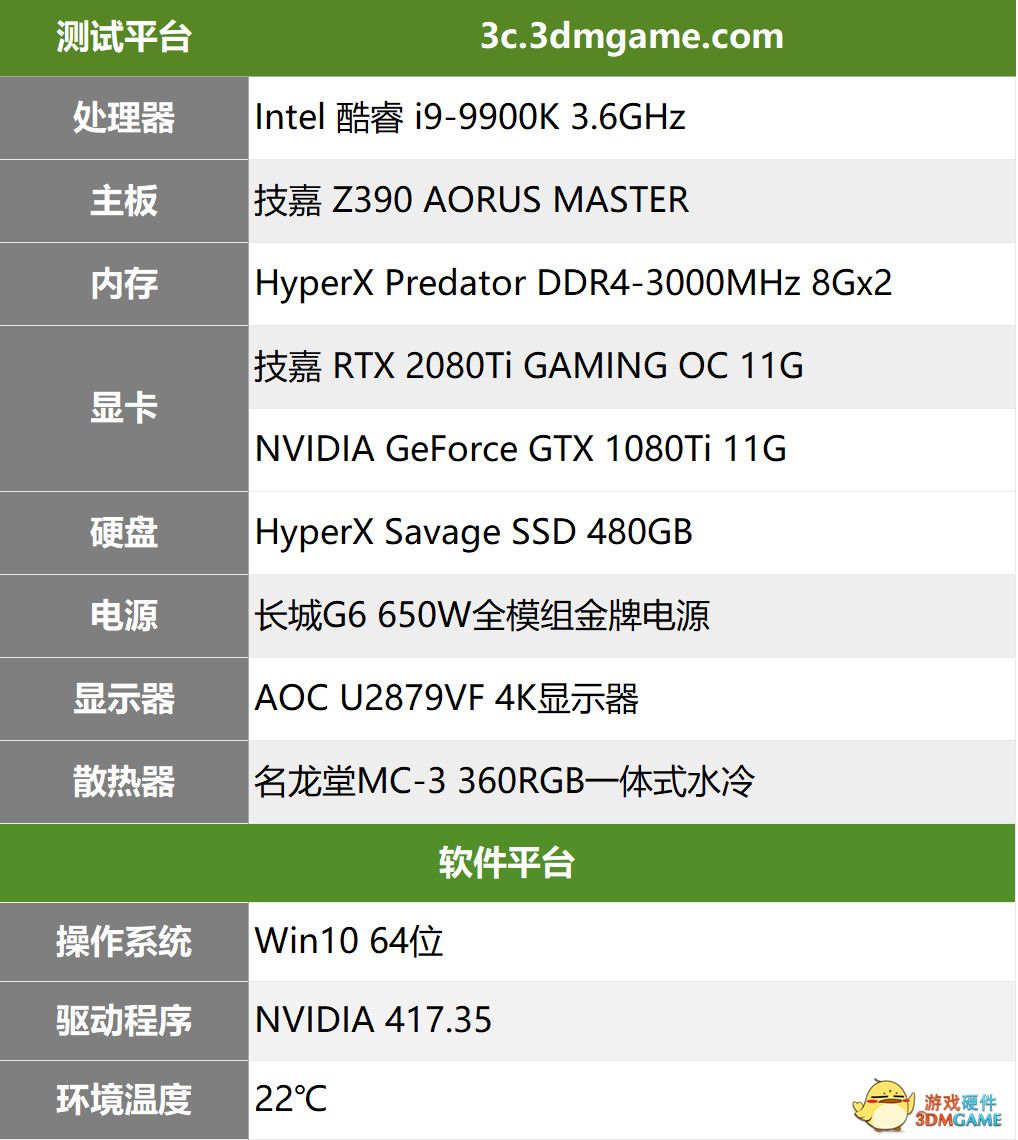Viewport: 1018px width, 1140px height.
Task: Select the 显卡 row label
Action: tap(124, 408)
